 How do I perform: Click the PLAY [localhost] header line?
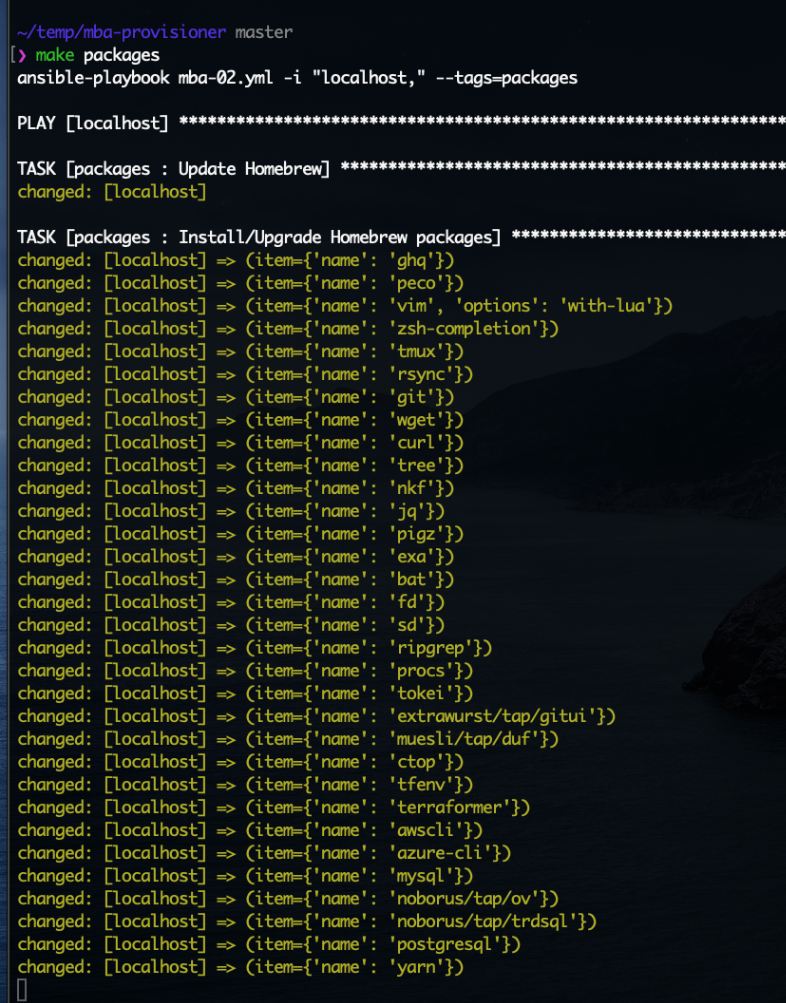[402, 123]
